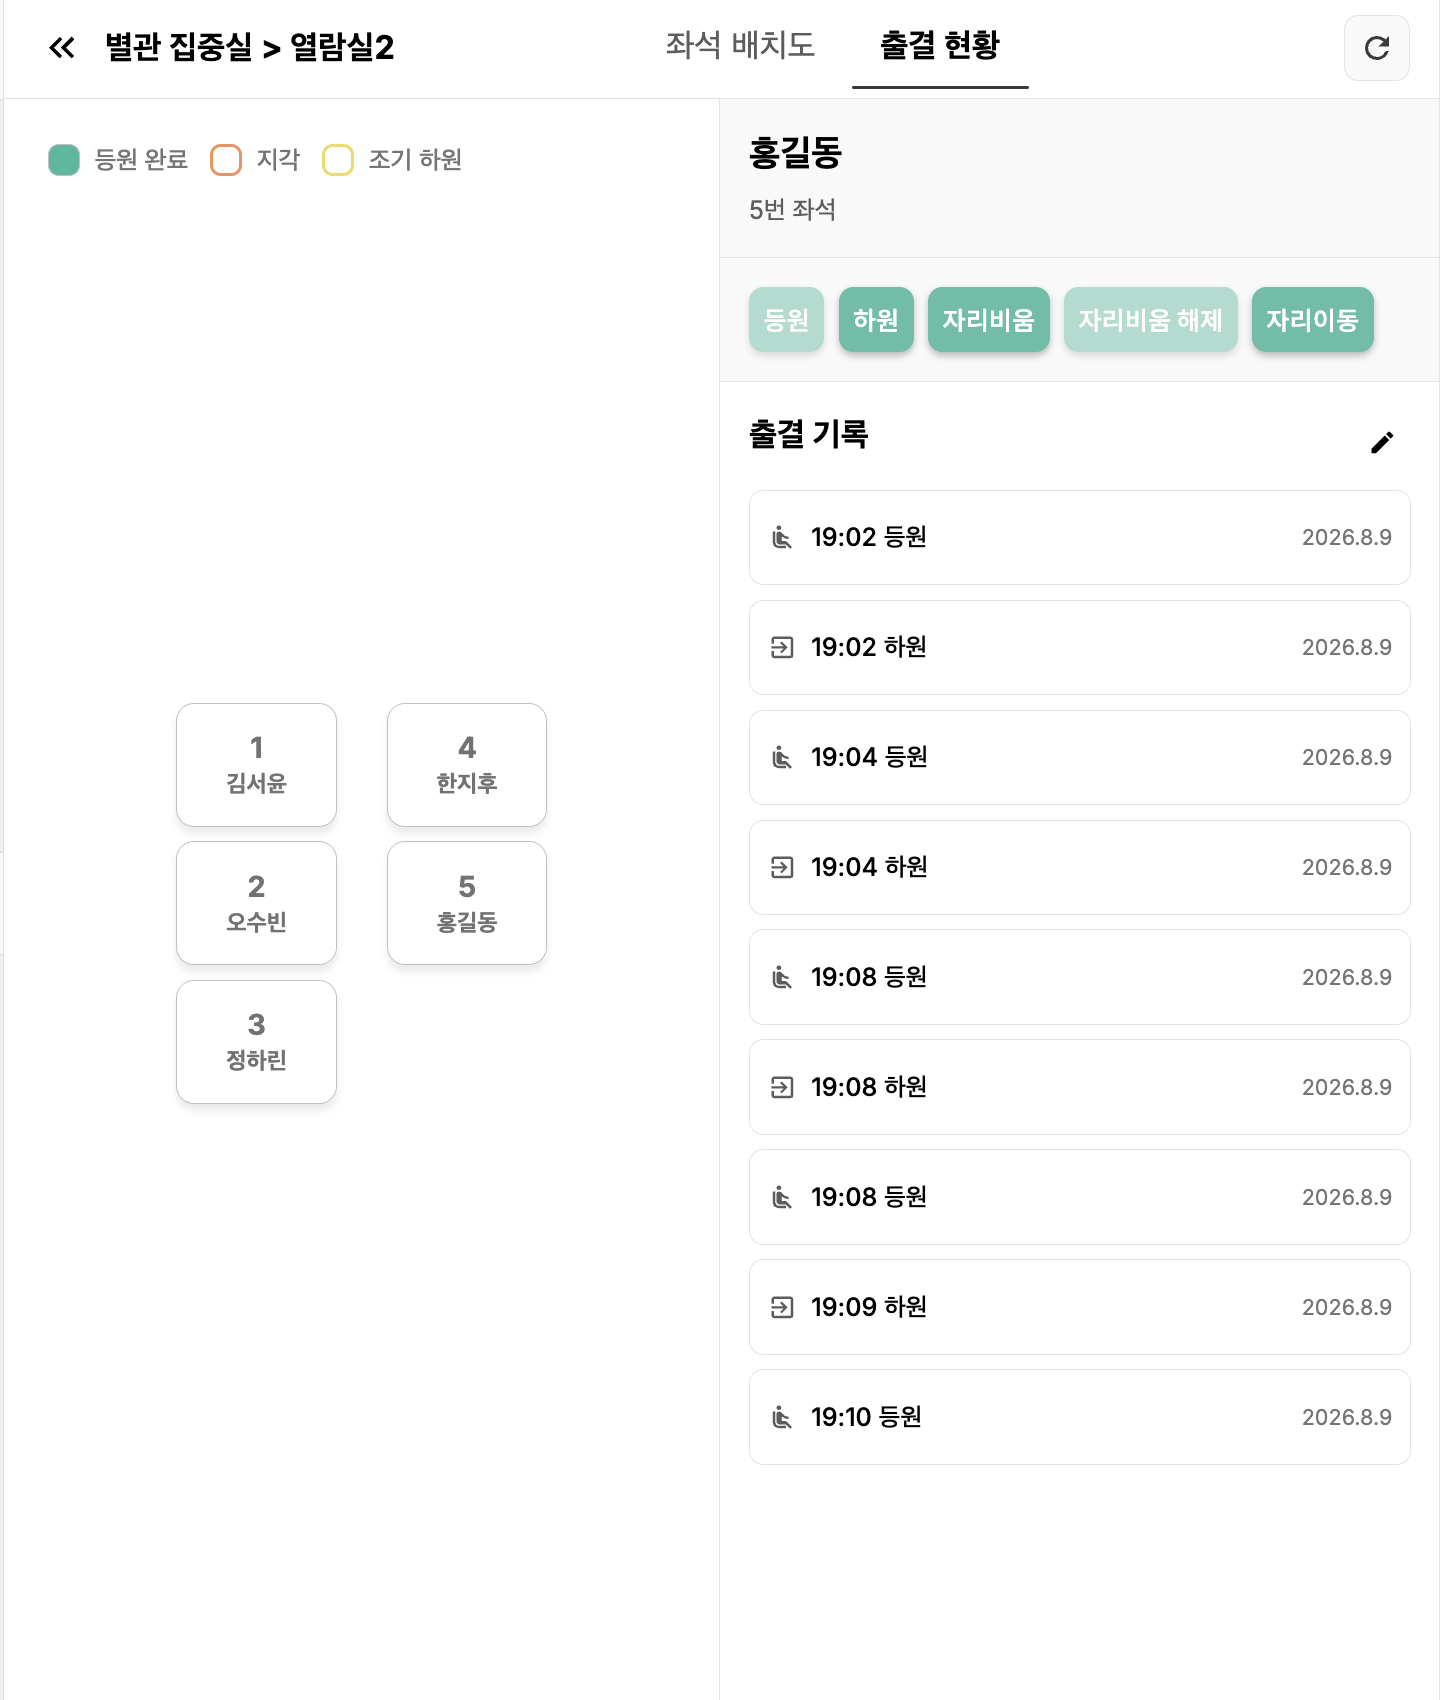Mark the seat away with the 자리비움 button
Screen dimensions: 1446x1700
pos(989,320)
